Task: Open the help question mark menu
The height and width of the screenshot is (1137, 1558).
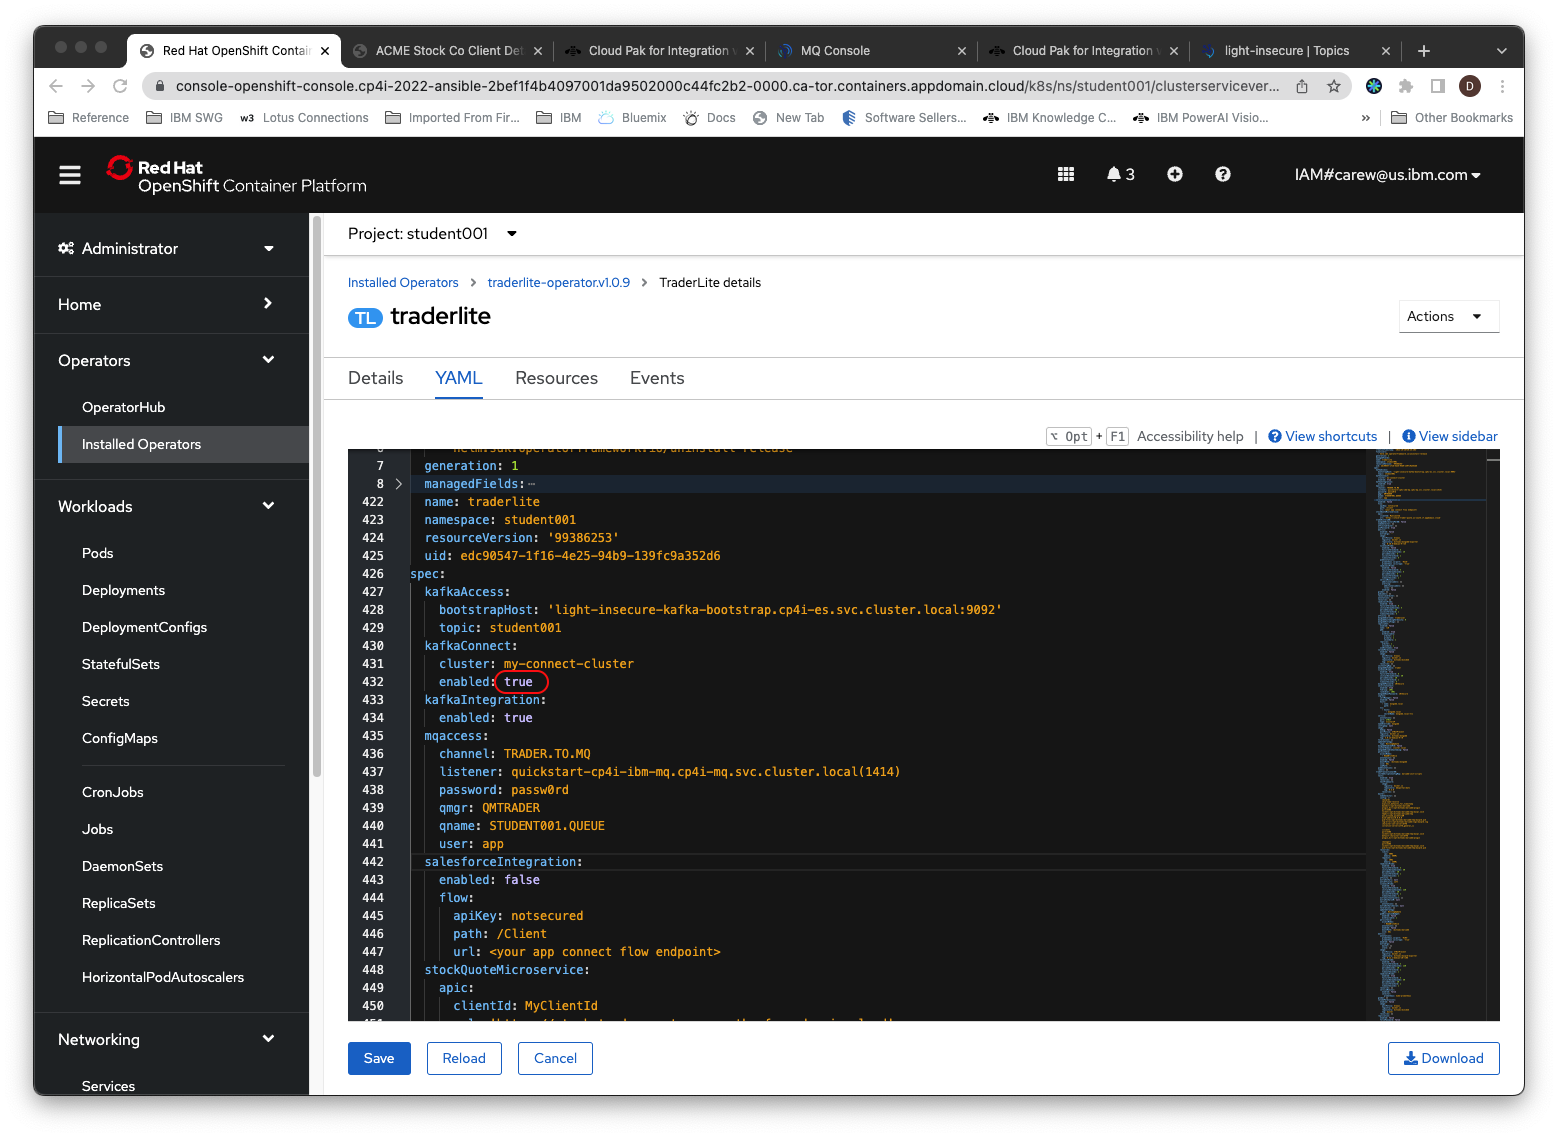Action: [1222, 174]
